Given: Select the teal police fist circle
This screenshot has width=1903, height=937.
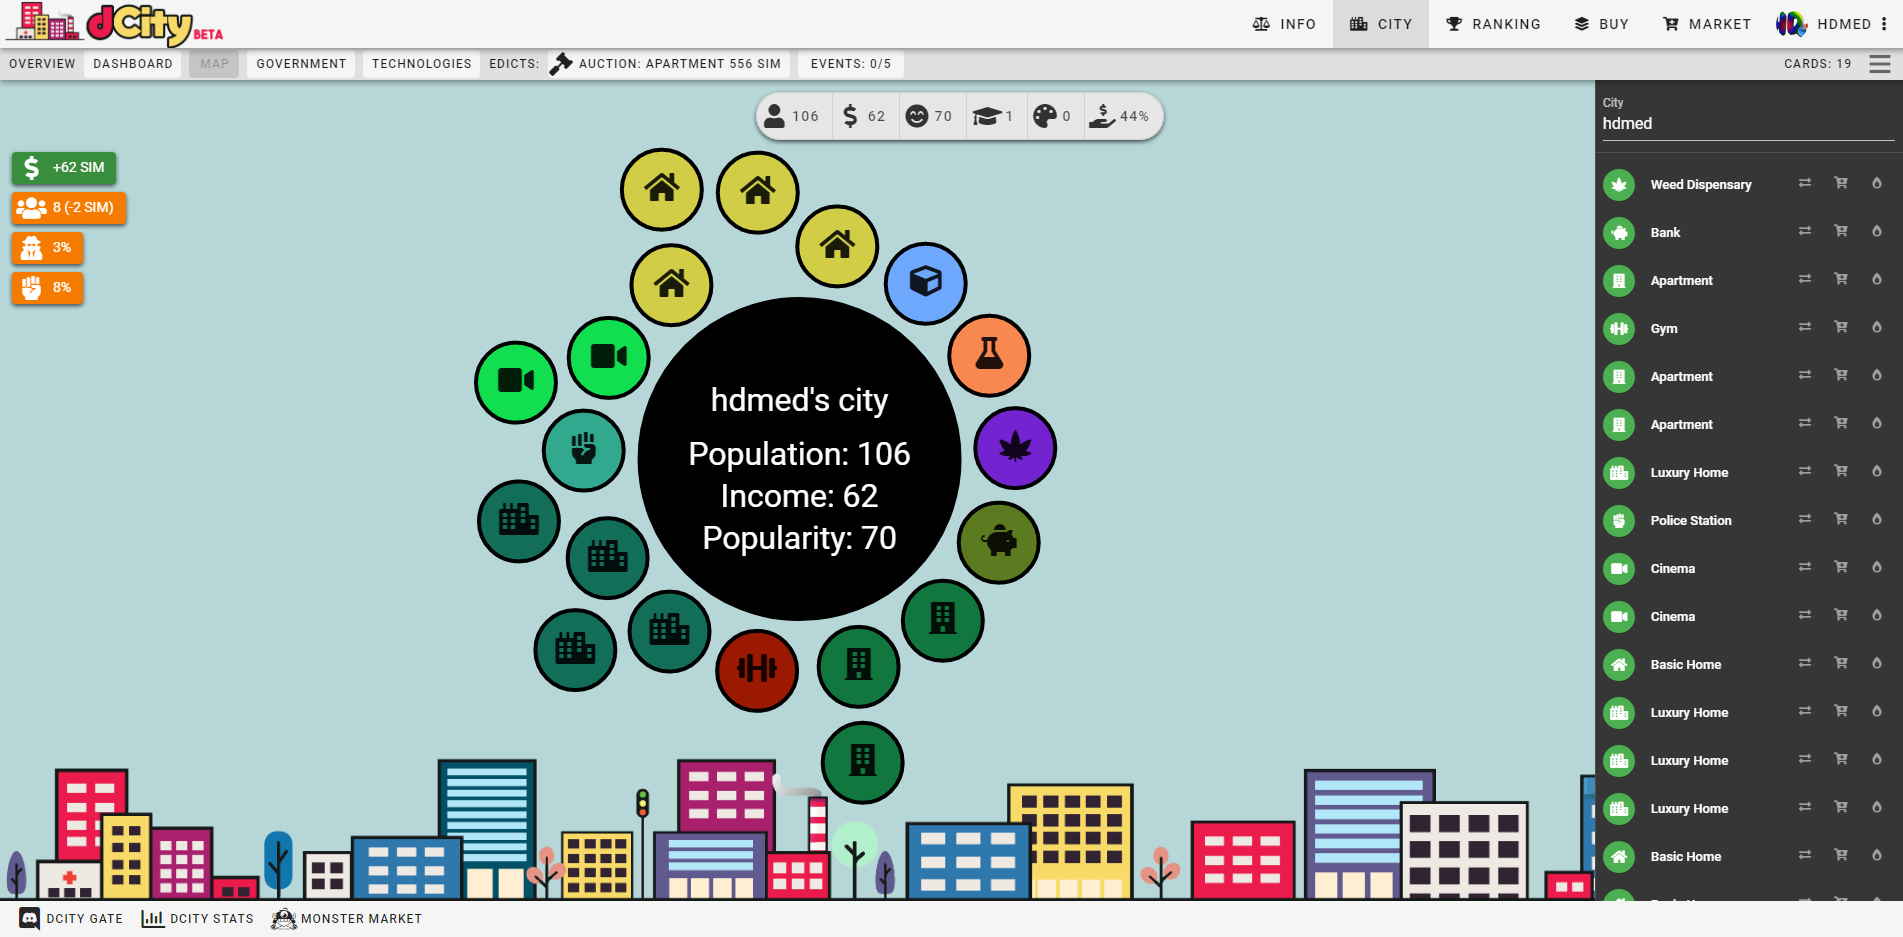Looking at the screenshot, I should point(584,450).
